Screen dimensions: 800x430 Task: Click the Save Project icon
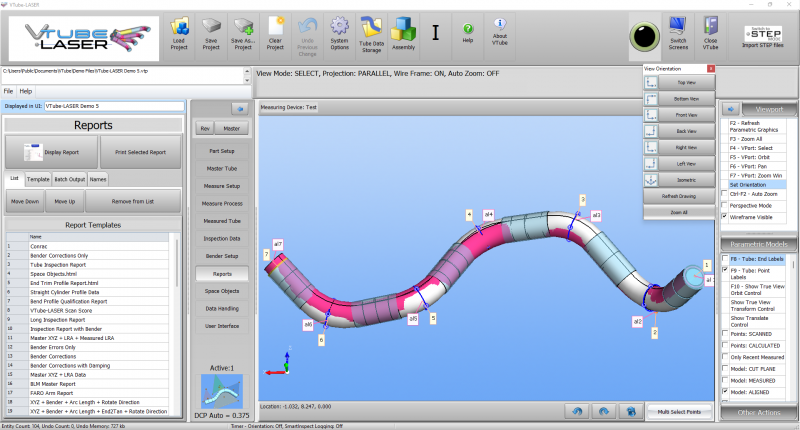(211, 27)
